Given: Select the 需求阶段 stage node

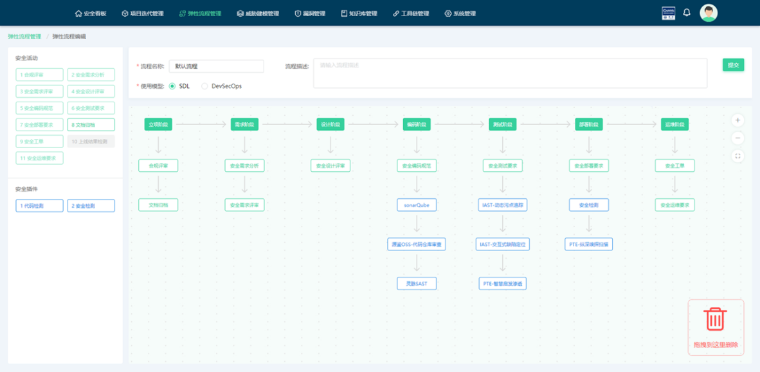Looking at the screenshot, I should [x=244, y=125].
